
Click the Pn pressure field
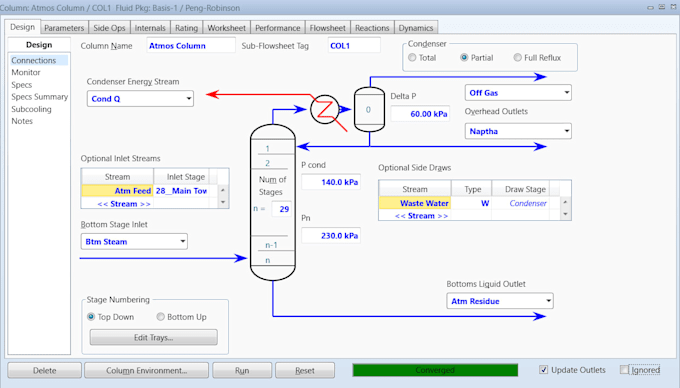point(331,236)
